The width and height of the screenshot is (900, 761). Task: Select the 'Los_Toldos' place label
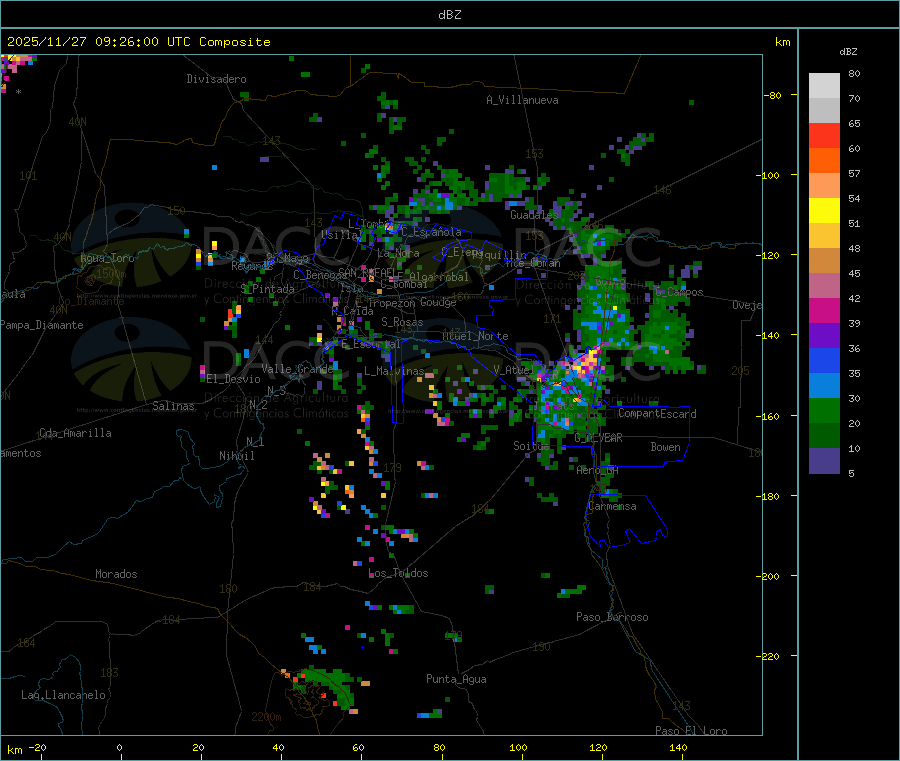[x=398, y=573]
